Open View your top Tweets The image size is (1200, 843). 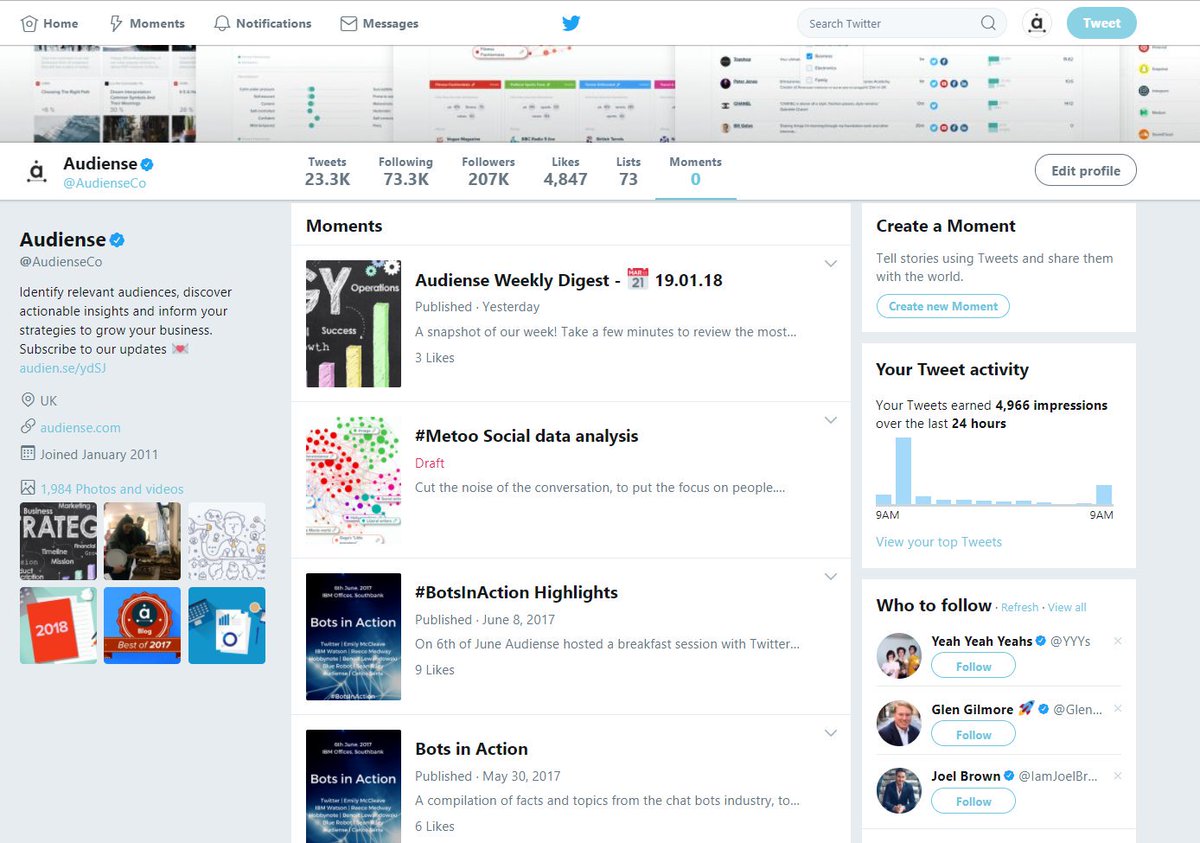[x=938, y=542]
